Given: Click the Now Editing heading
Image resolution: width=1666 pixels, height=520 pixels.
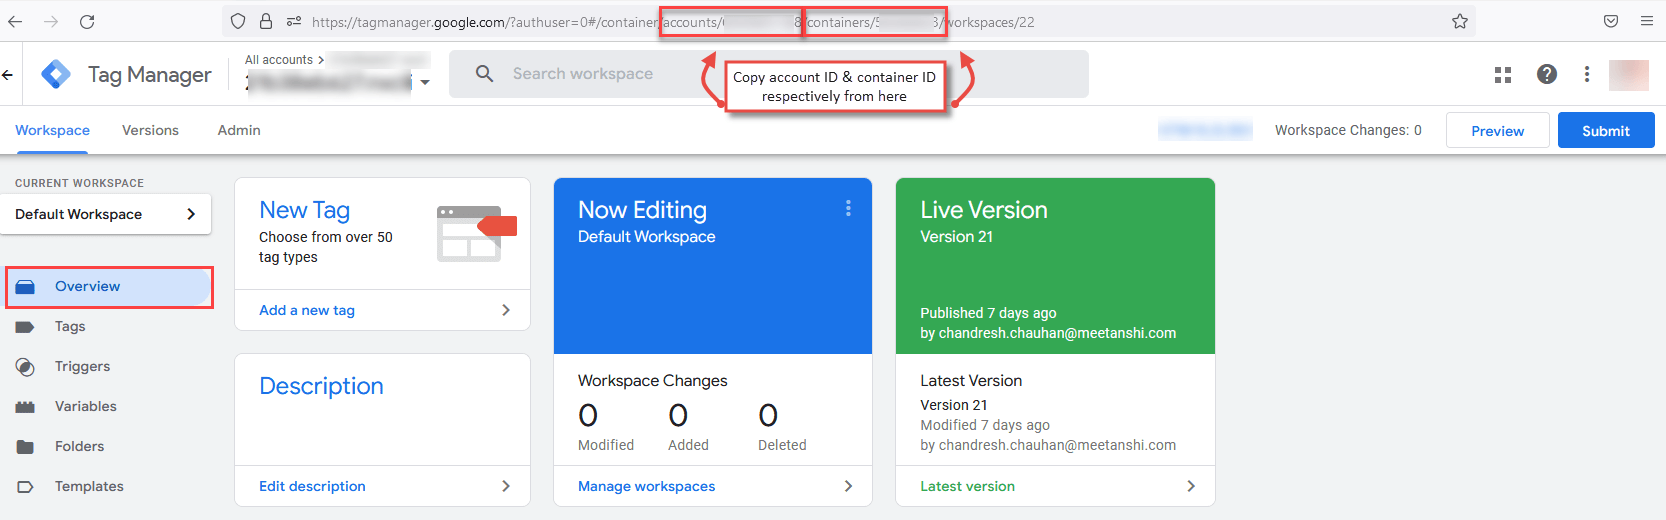Looking at the screenshot, I should click(642, 210).
